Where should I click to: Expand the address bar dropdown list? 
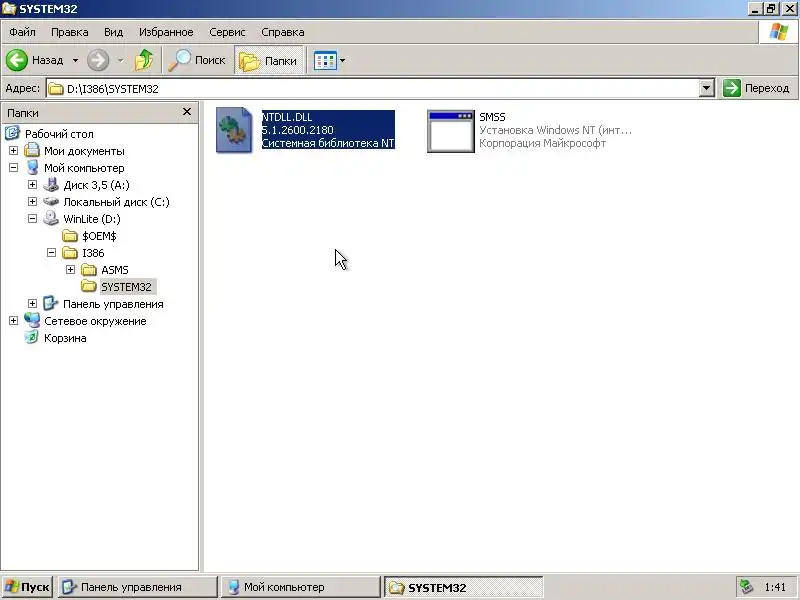tap(706, 89)
